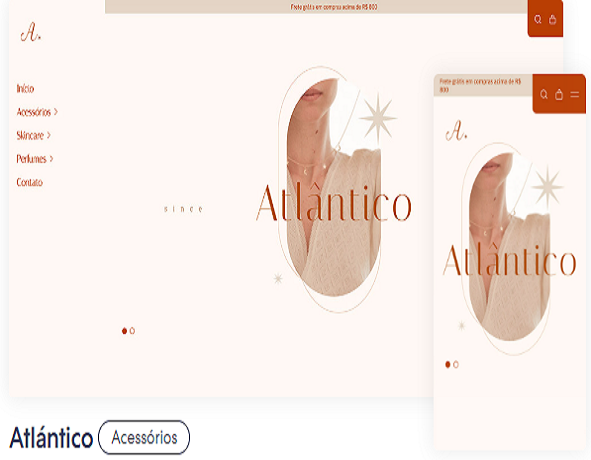591x460 pixels.
Task: Expand the Skincare submenu chevron
Action: (x=49, y=135)
